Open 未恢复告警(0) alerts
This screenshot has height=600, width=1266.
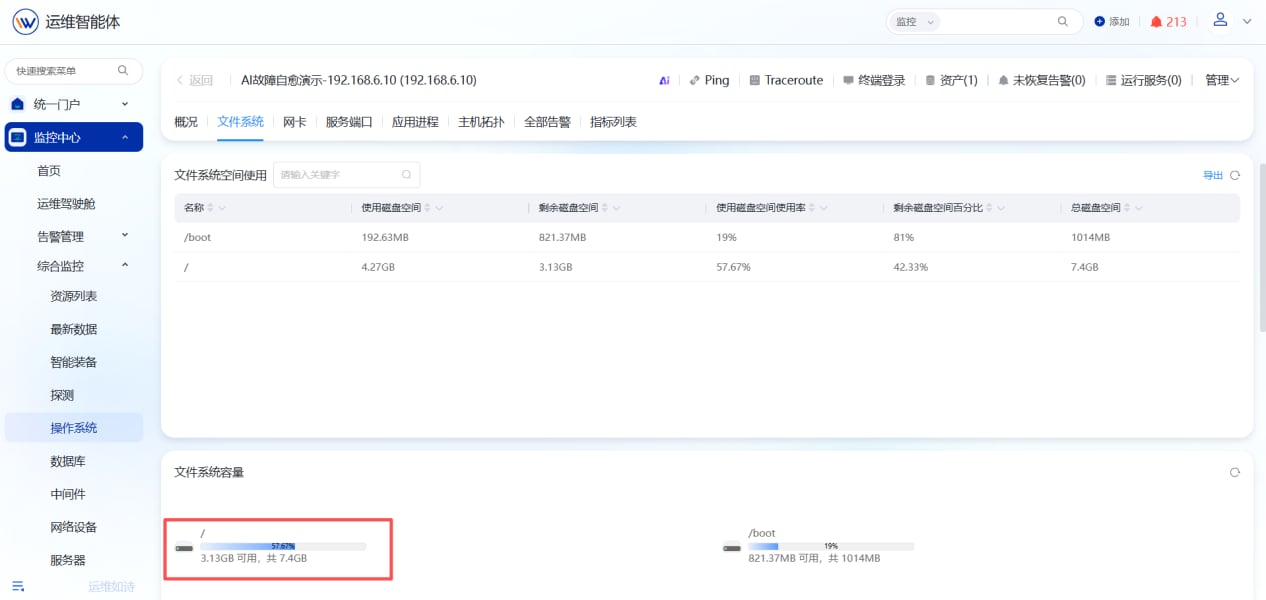click(1041, 80)
